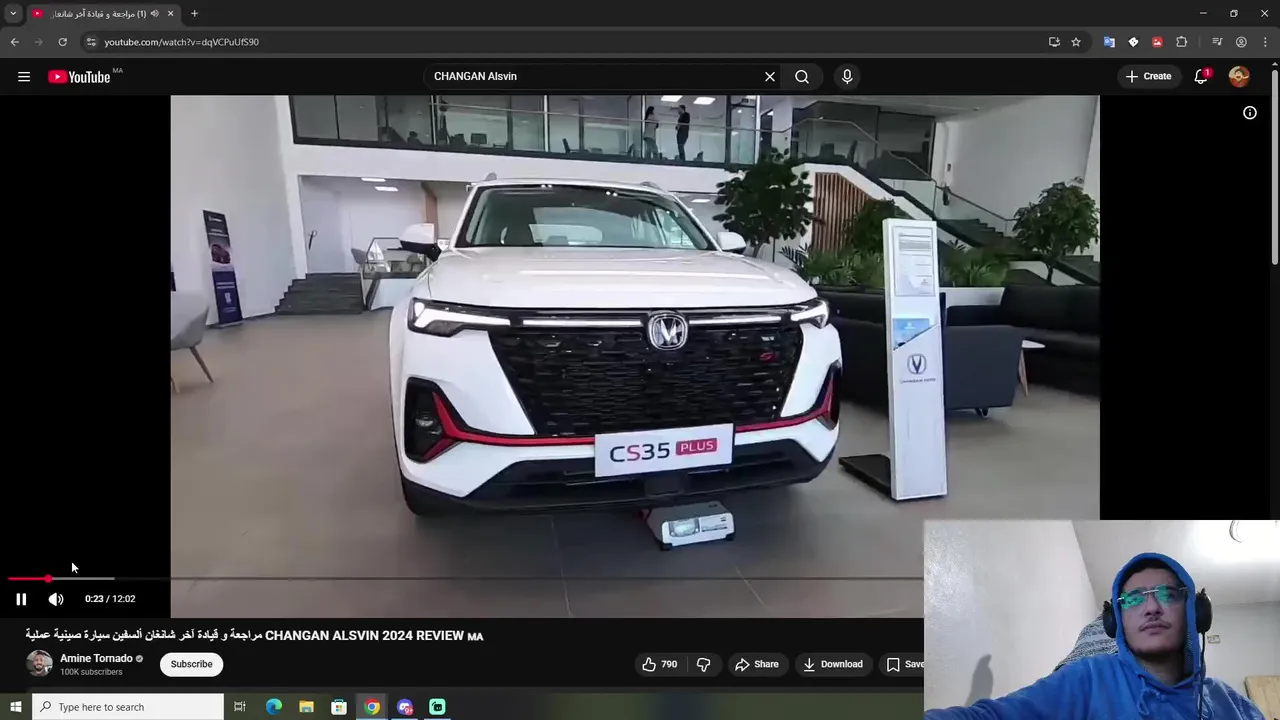Open Discord from taskbar
Viewport: 1280px width, 720px height.
click(405, 707)
